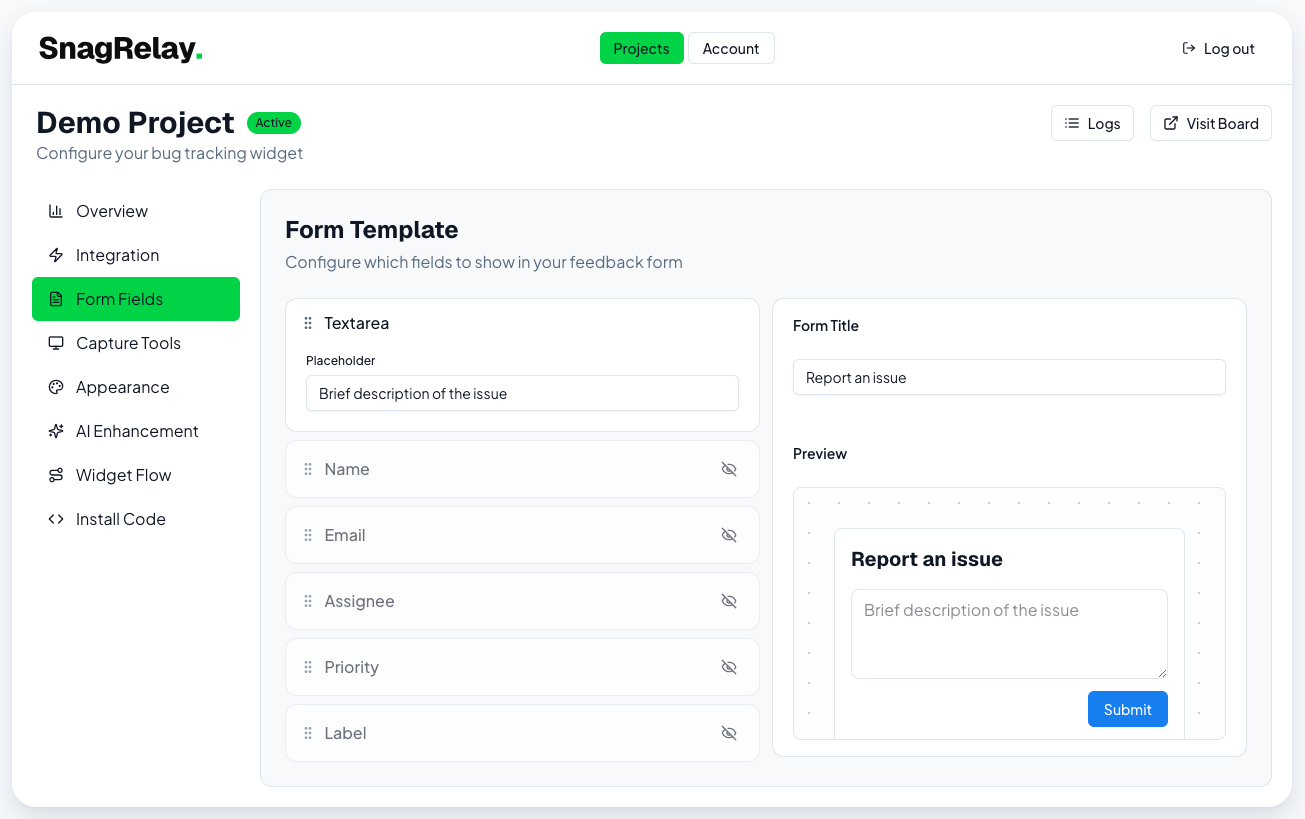Click 'Configure your bug tracking widget' text

click(170, 153)
